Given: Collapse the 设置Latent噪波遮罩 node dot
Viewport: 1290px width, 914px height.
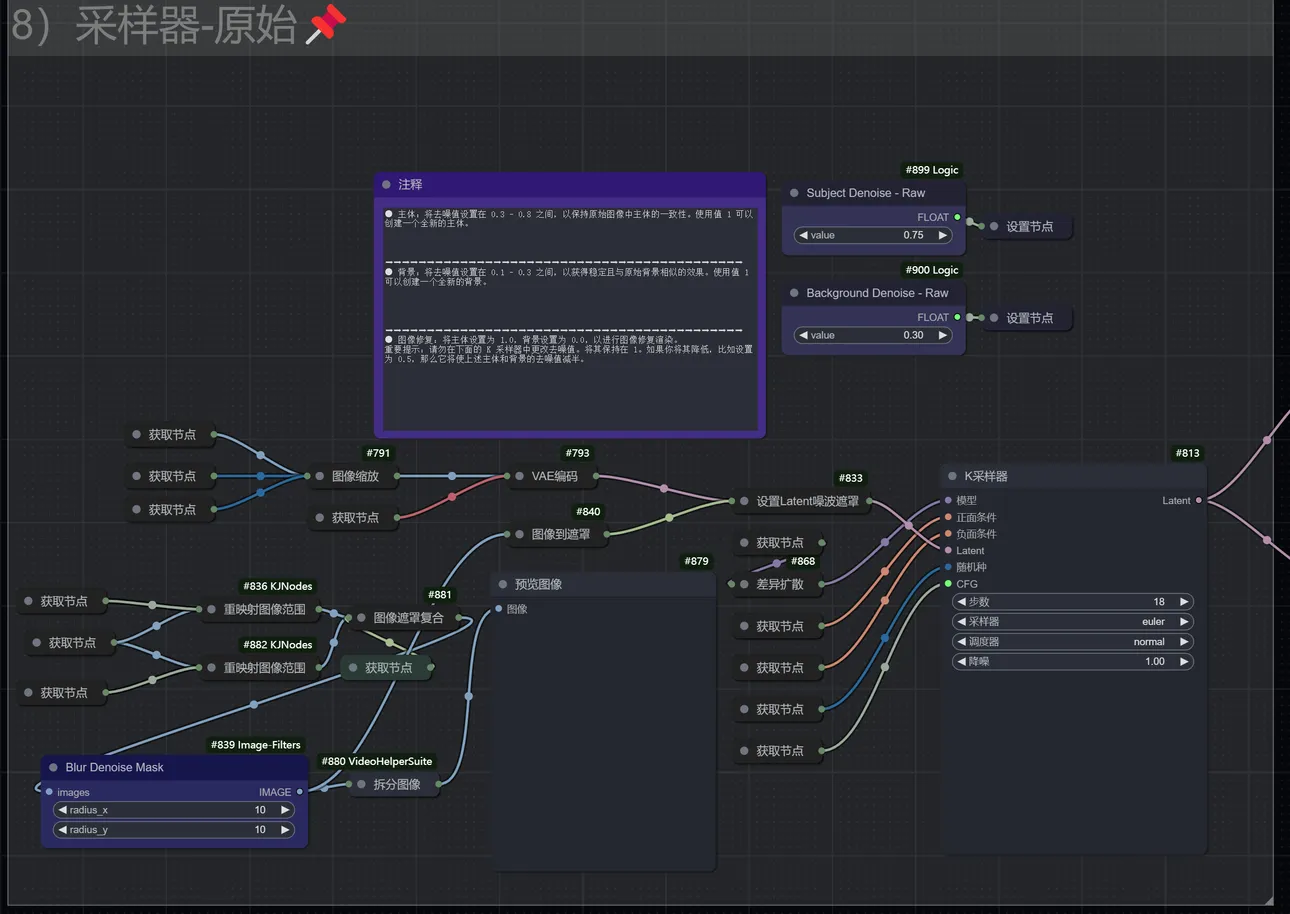Looking at the screenshot, I should click(744, 501).
